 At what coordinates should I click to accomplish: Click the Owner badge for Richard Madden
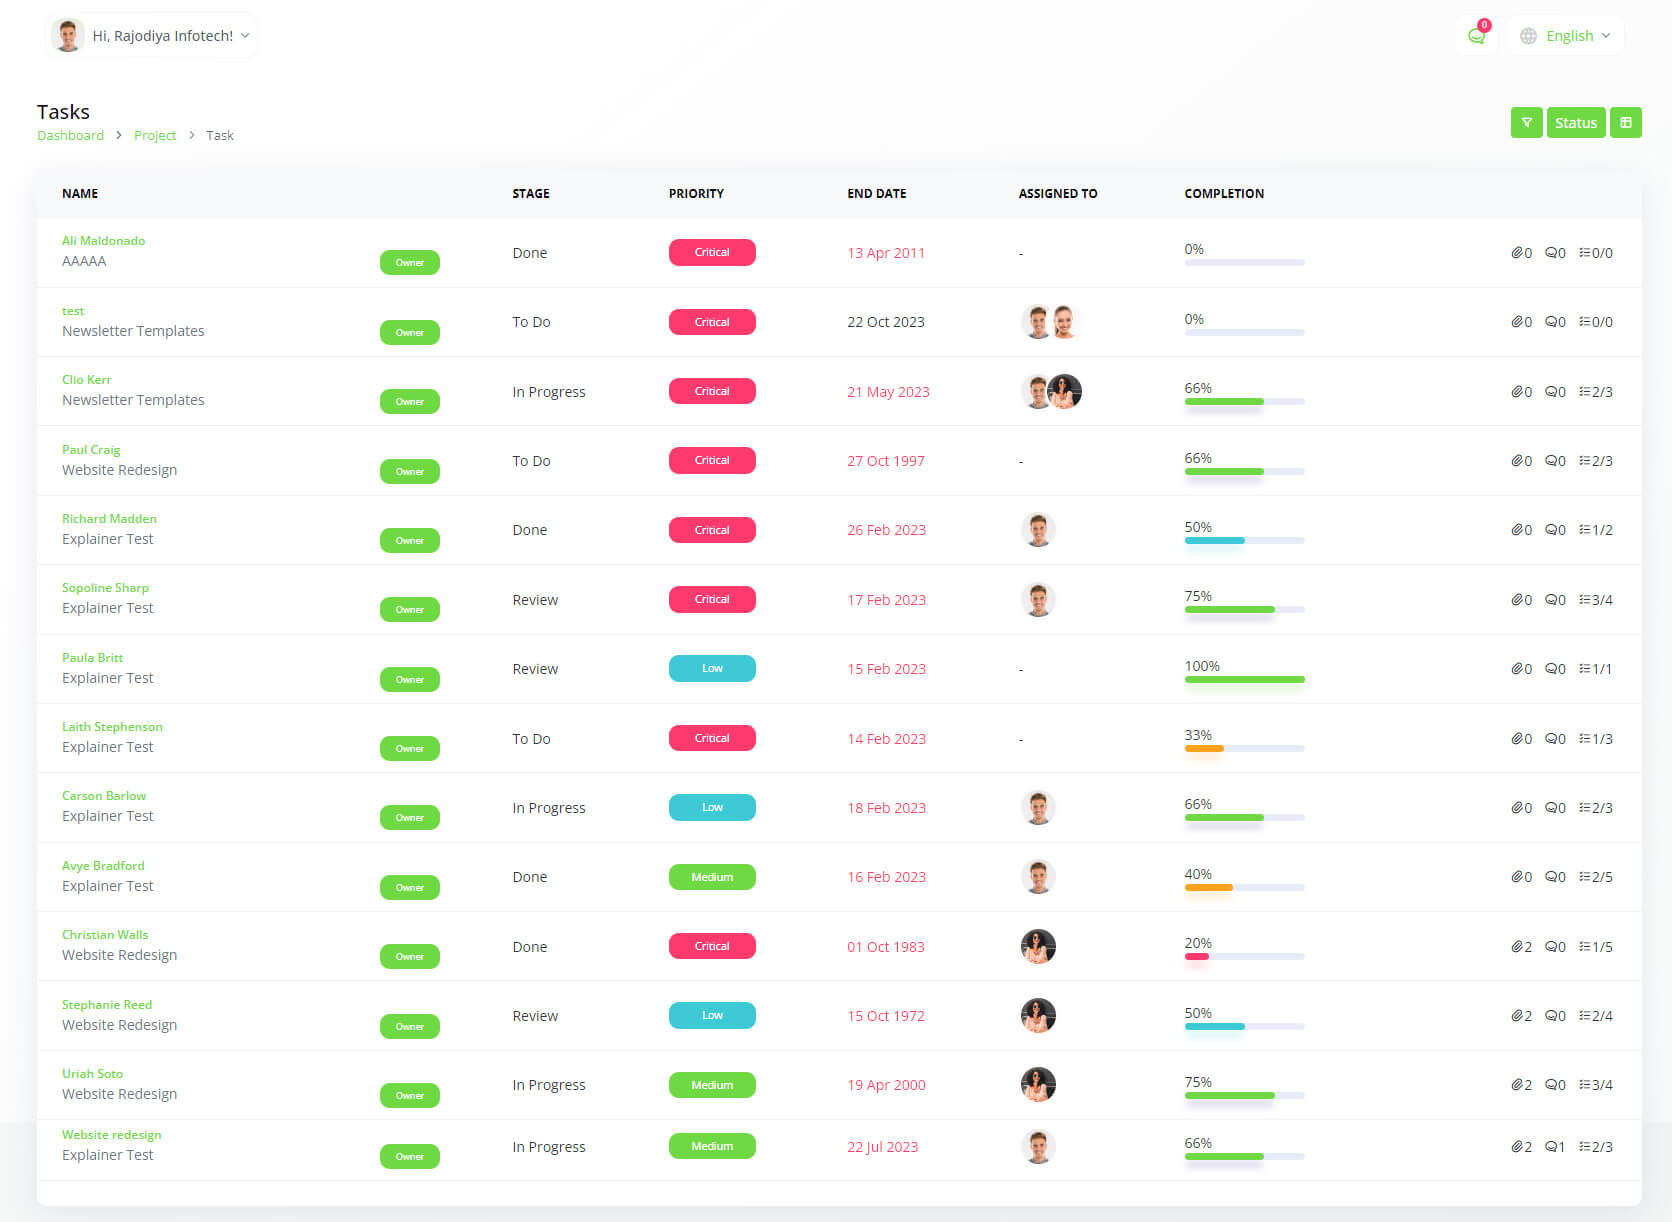410,541
